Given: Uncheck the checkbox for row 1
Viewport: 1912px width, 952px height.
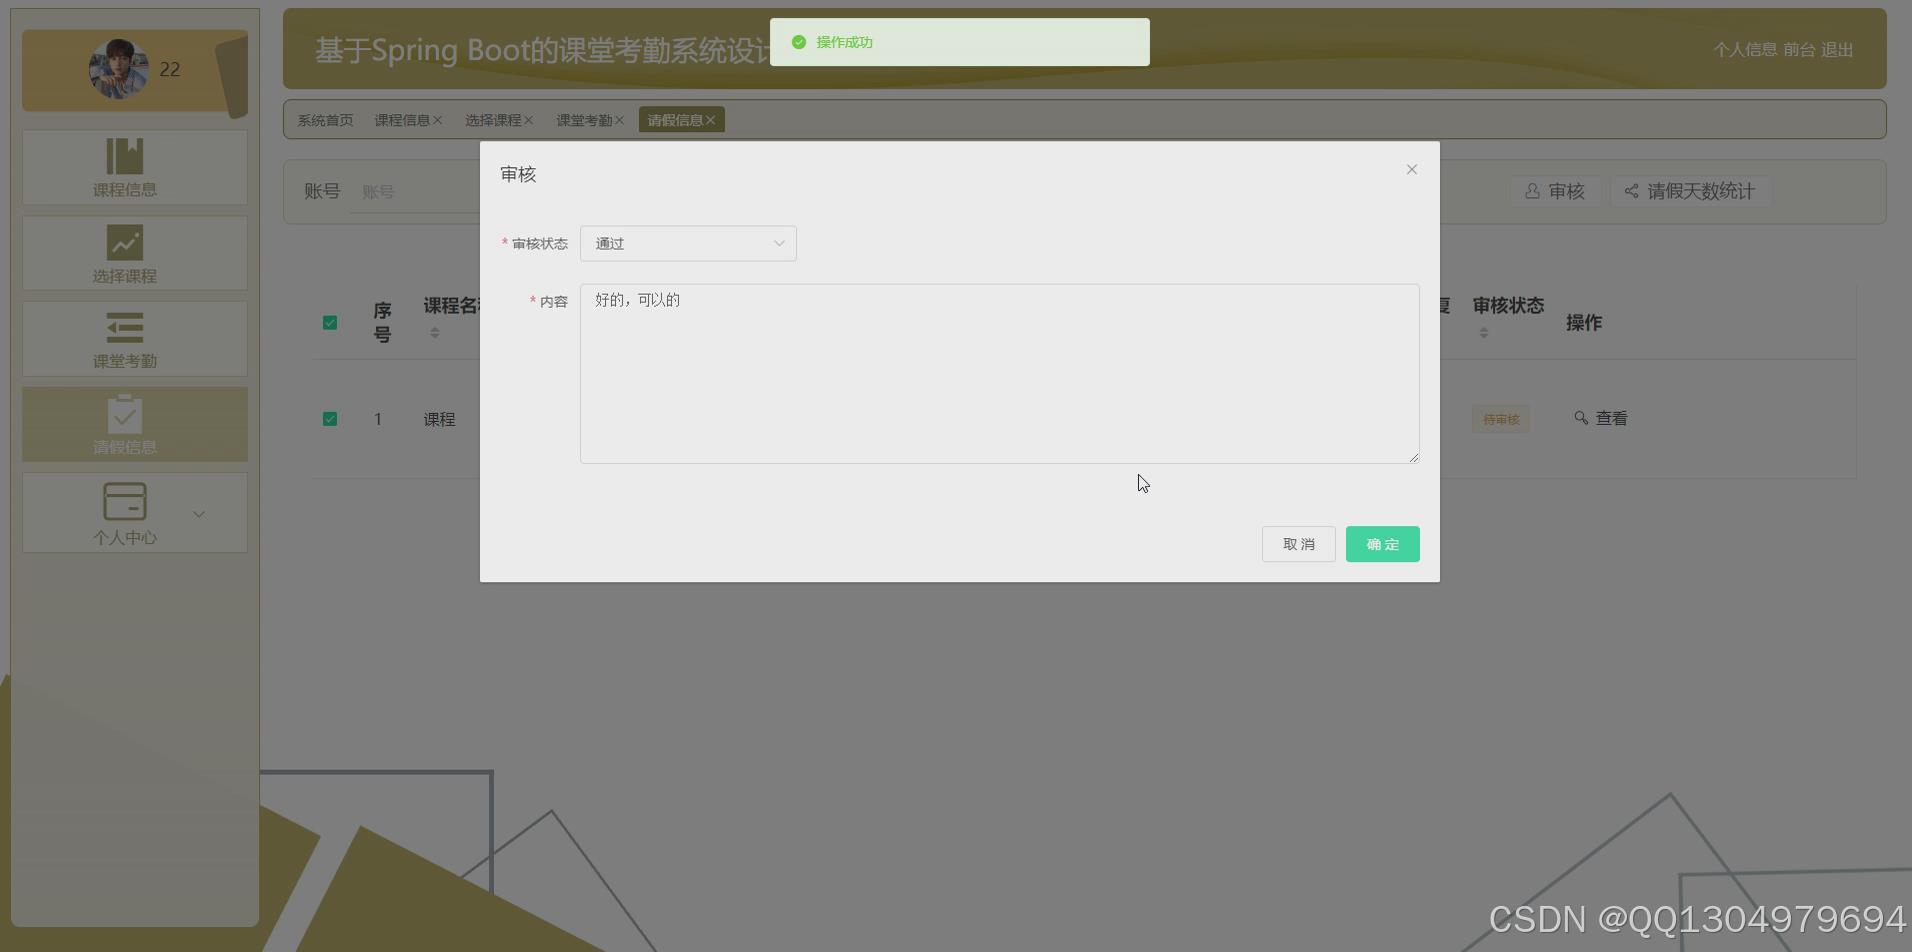Looking at the screenshot, I should (330, 418).
